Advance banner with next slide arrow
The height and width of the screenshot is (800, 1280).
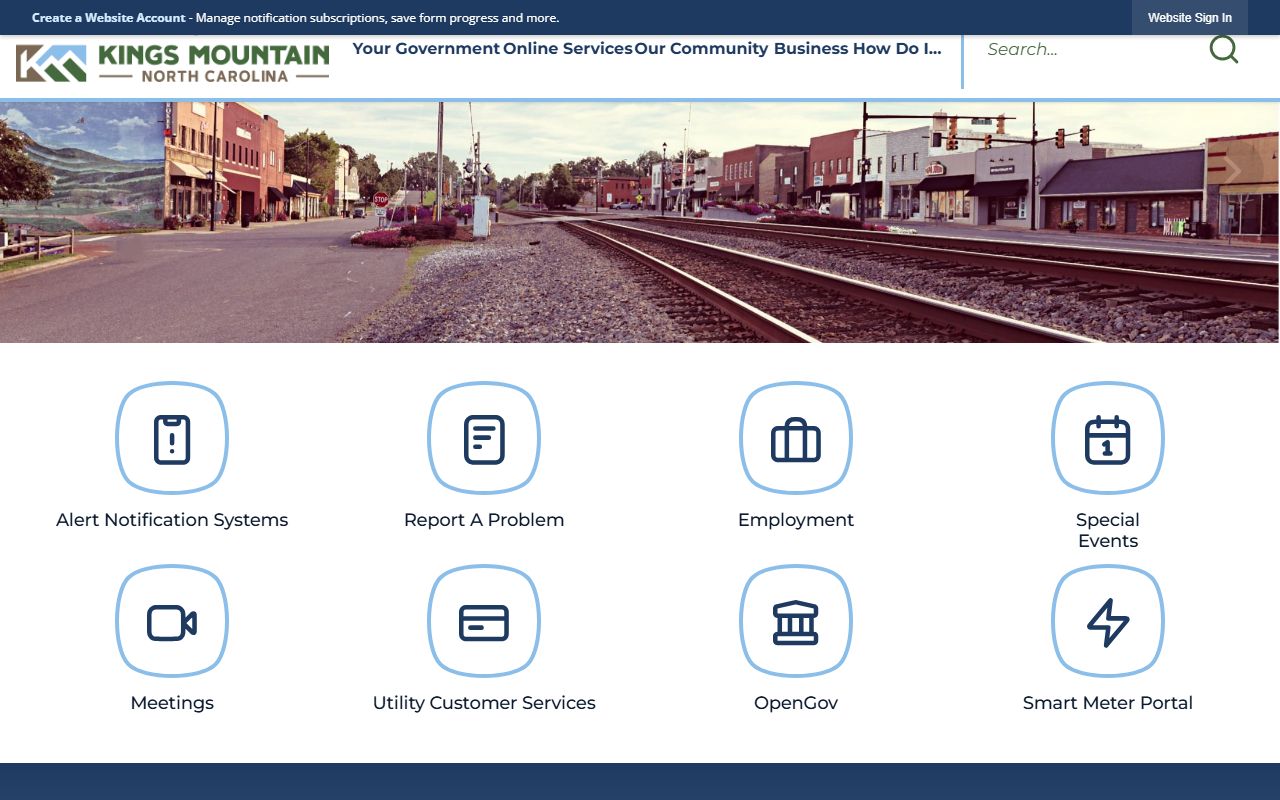coord(1233,171)
